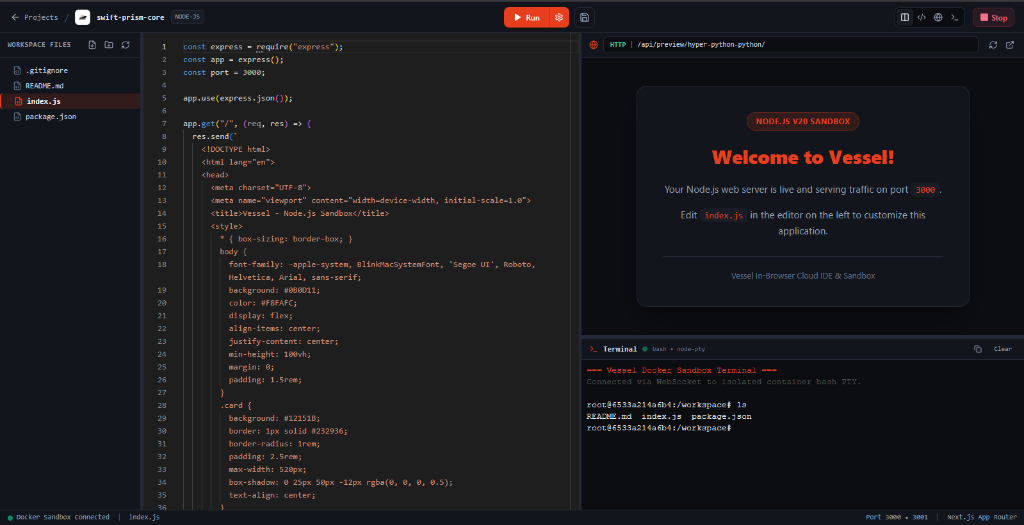Viewport: 1024px width, 525px height.
Task: Click code line const port = 3000
Action: pos(224,72)
